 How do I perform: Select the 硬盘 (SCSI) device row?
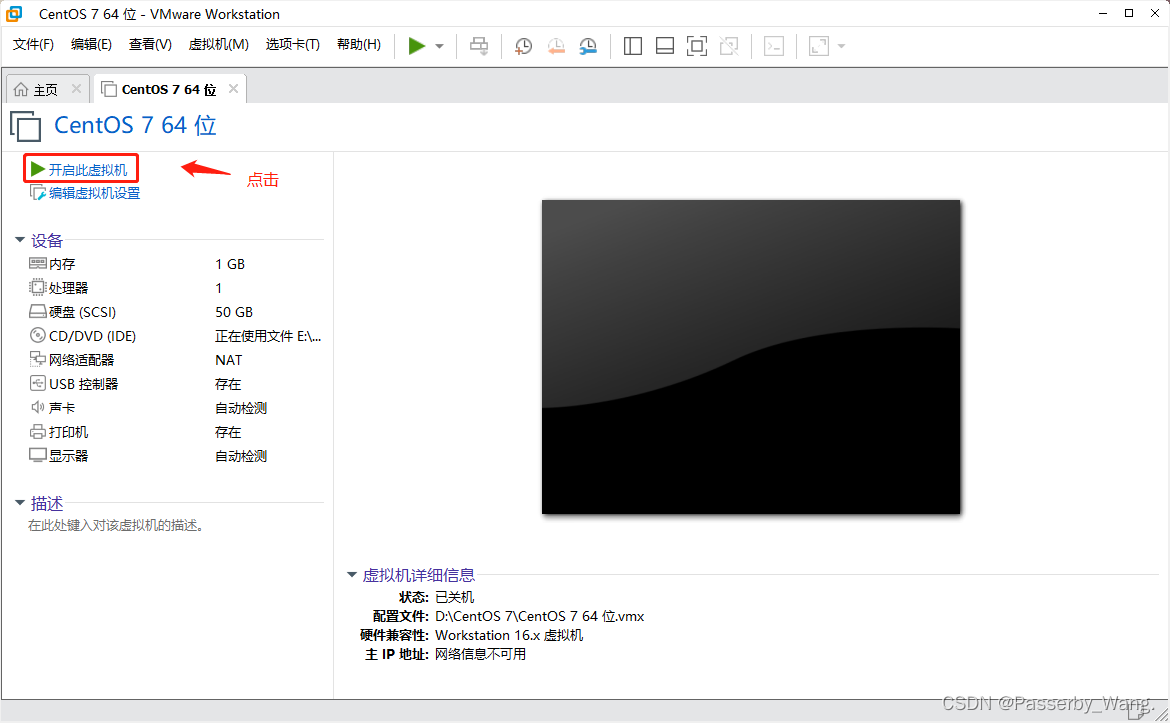(175, 312)
